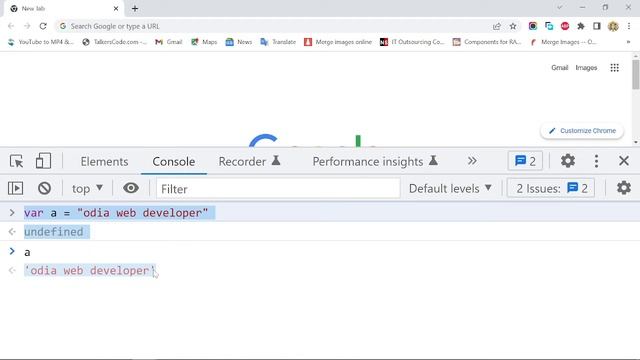Open DevTools three-dot customize menu

pos(596,161)
